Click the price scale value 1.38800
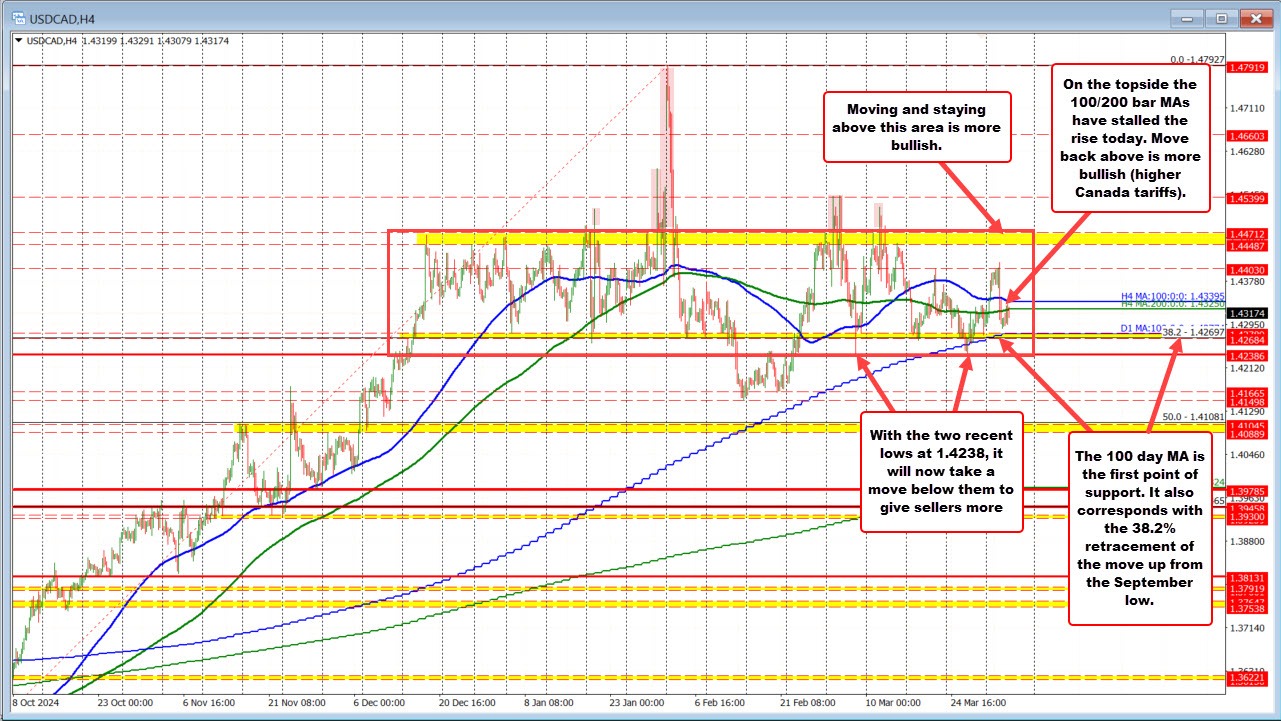 1246,541
